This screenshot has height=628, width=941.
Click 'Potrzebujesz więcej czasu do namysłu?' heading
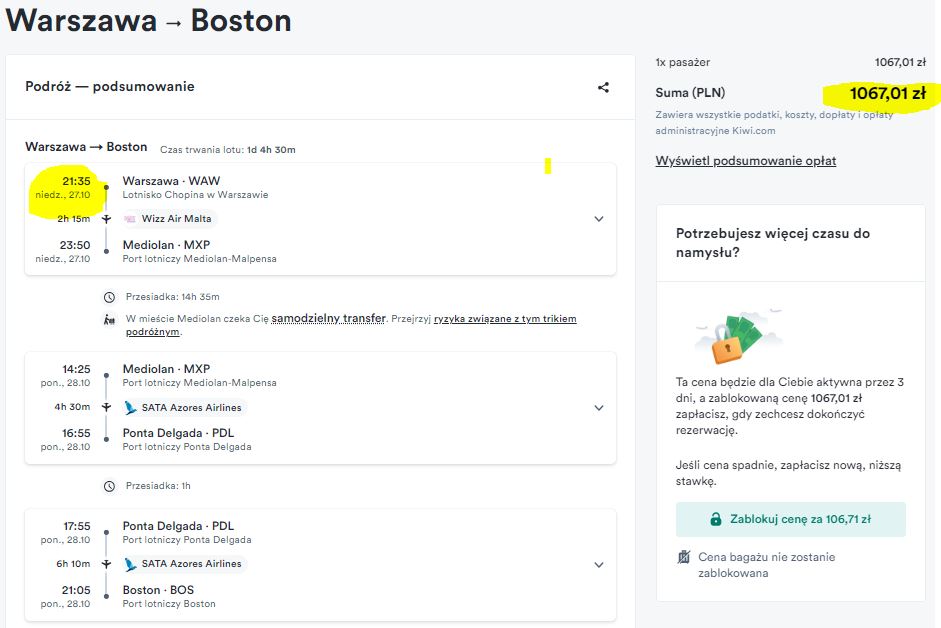(x=772, y=243)
